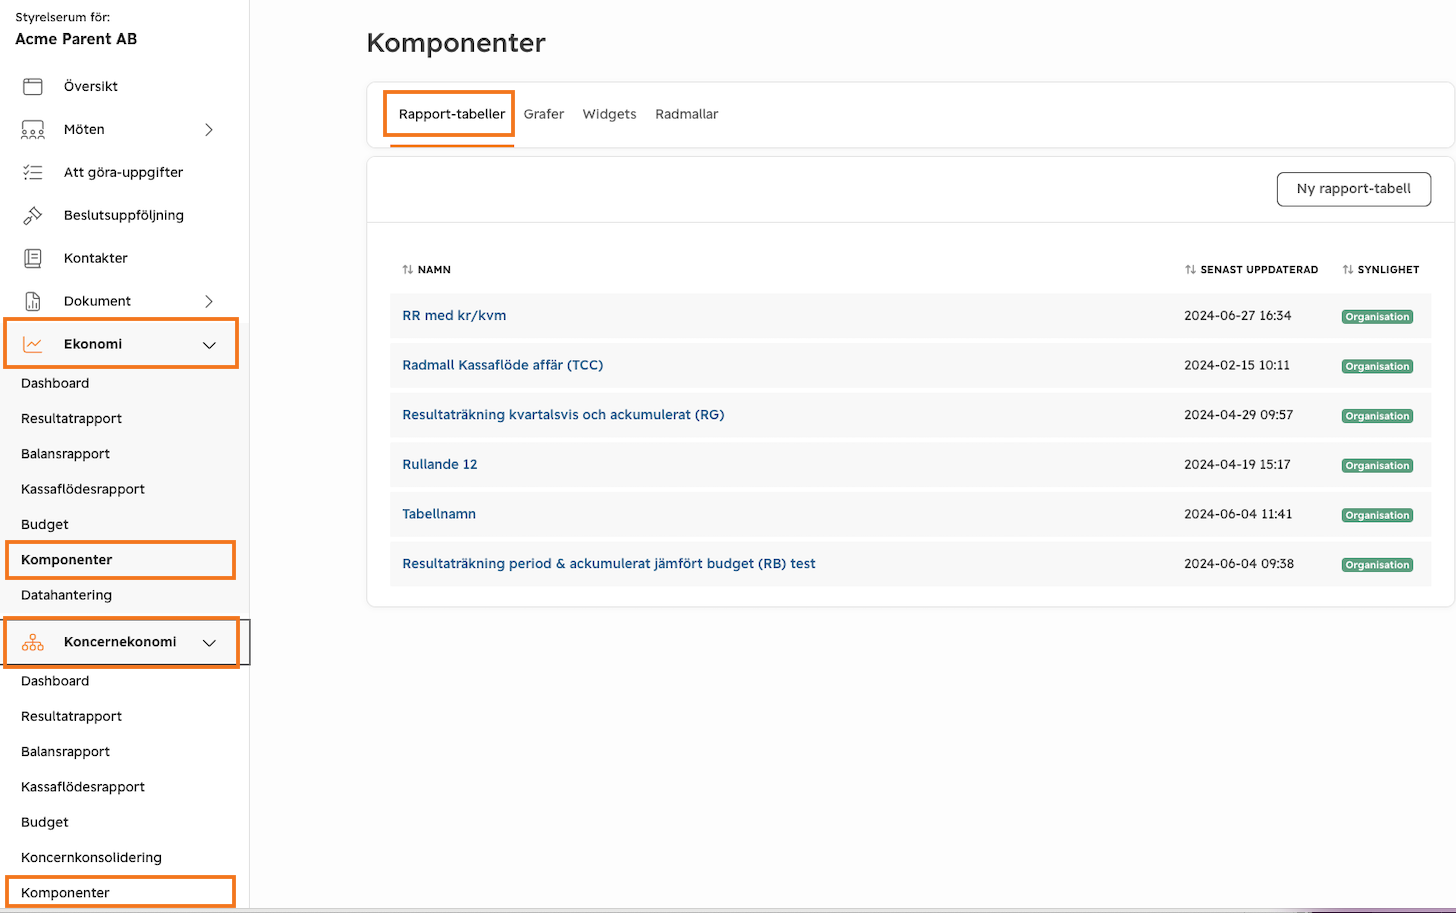Click the Ny rapport-tabell button

(1354, 189)
